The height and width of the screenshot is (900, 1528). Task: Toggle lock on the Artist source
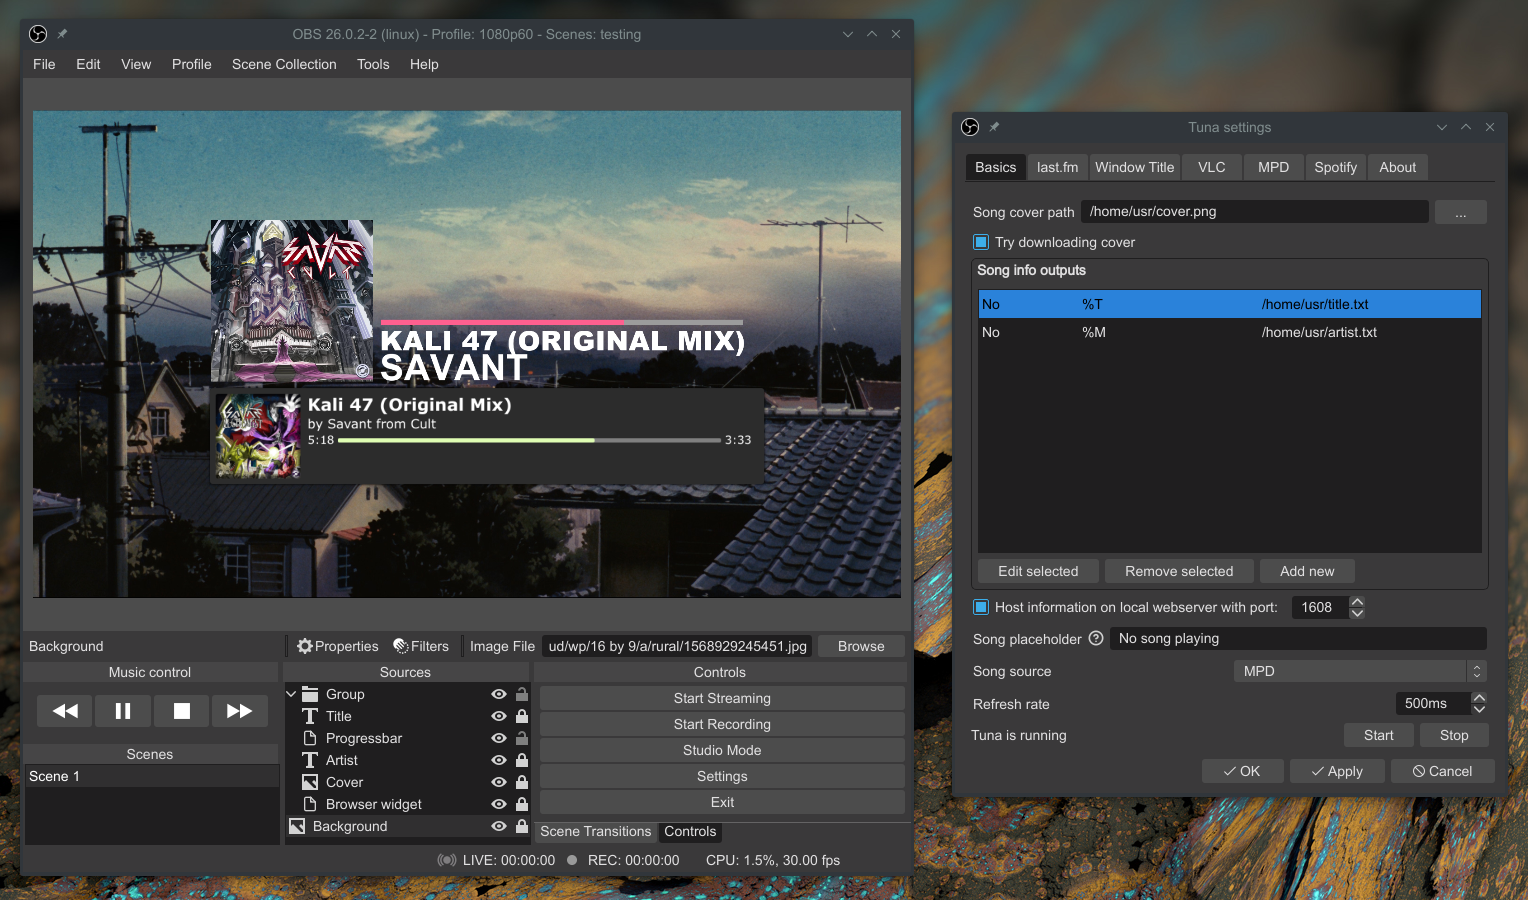(522, 760)
